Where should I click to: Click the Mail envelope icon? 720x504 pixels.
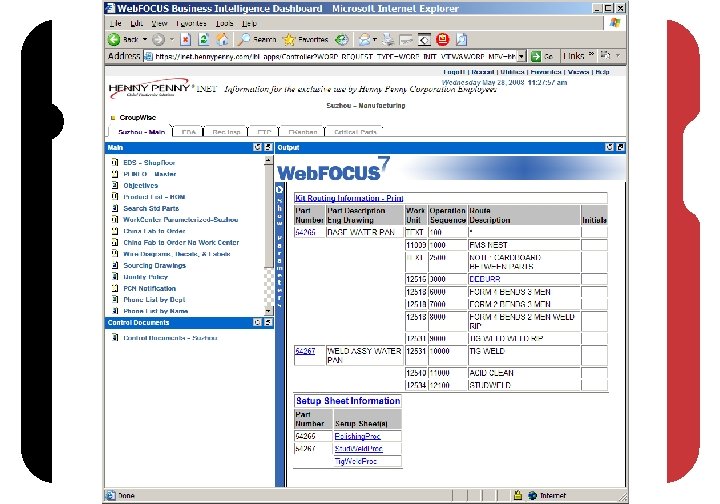(x=364, y=40)
